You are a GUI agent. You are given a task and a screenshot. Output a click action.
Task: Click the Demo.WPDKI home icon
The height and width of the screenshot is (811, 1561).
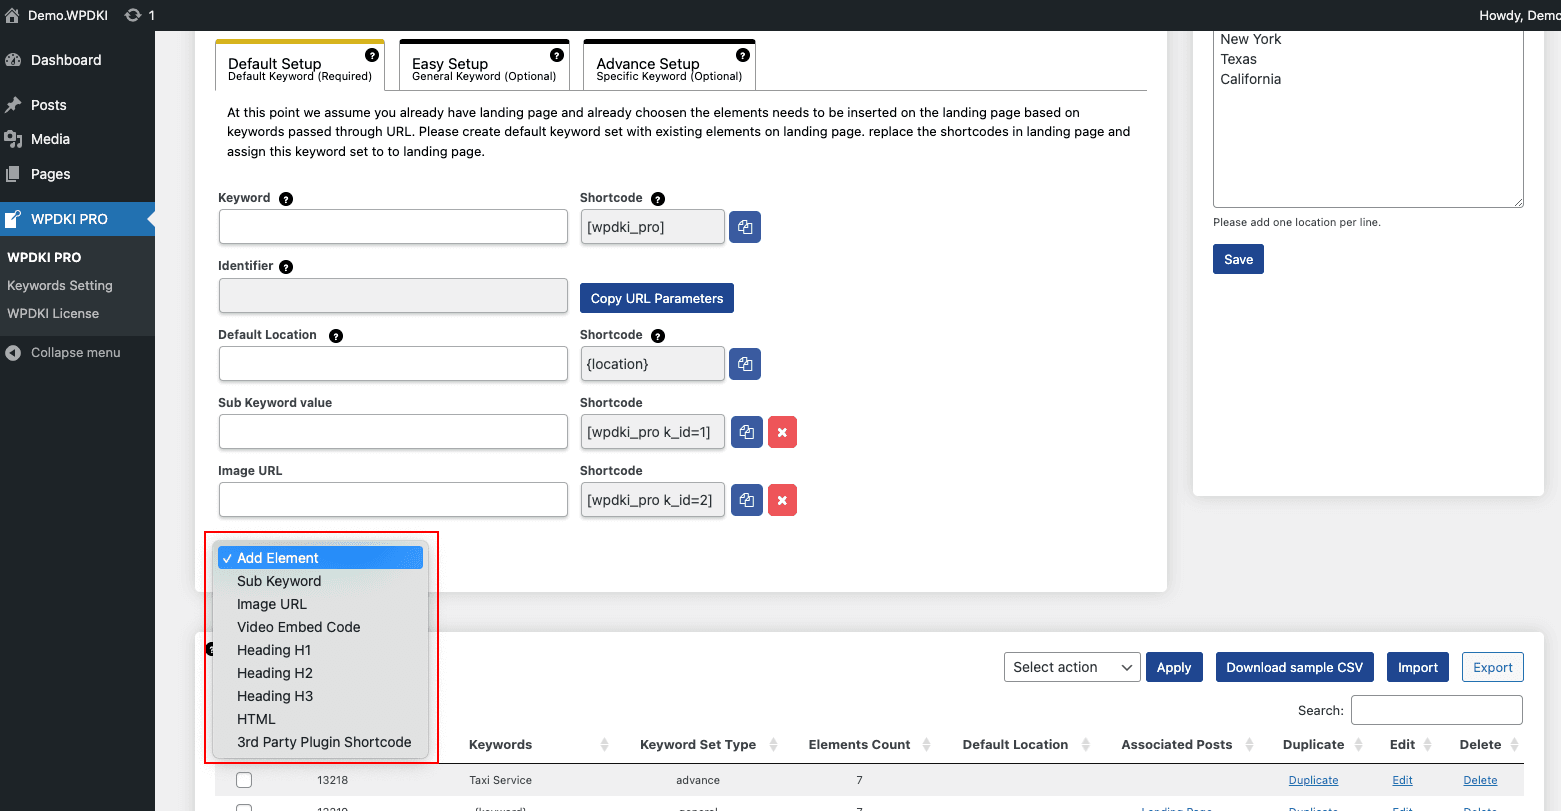pyautogui.click(x=13, y=16)
